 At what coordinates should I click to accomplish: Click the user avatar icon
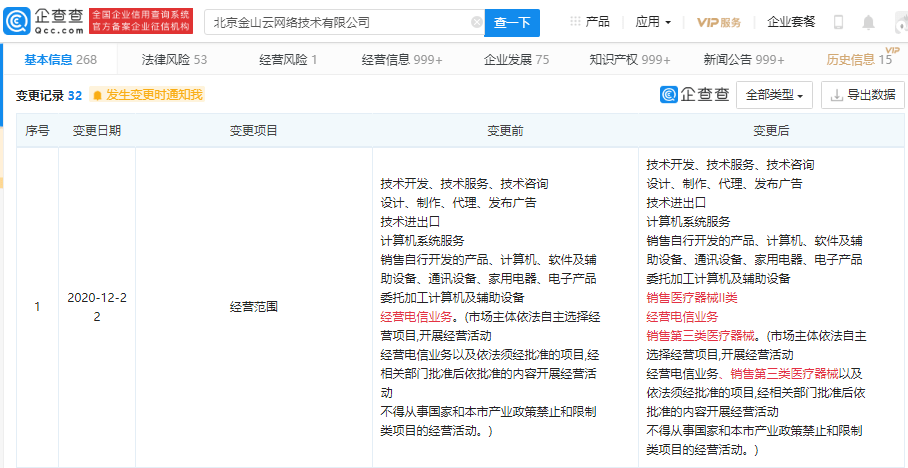(x=897, y=22)
